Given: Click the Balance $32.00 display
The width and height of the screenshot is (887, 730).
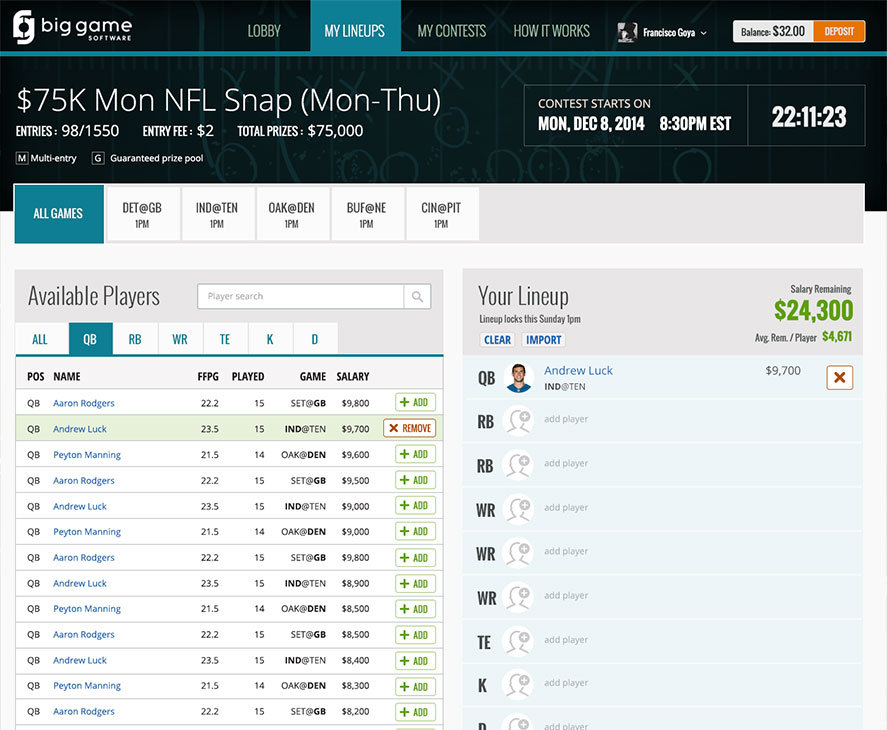Looking at the screenshot, I should pyautogui.click(x=773, y=31).
